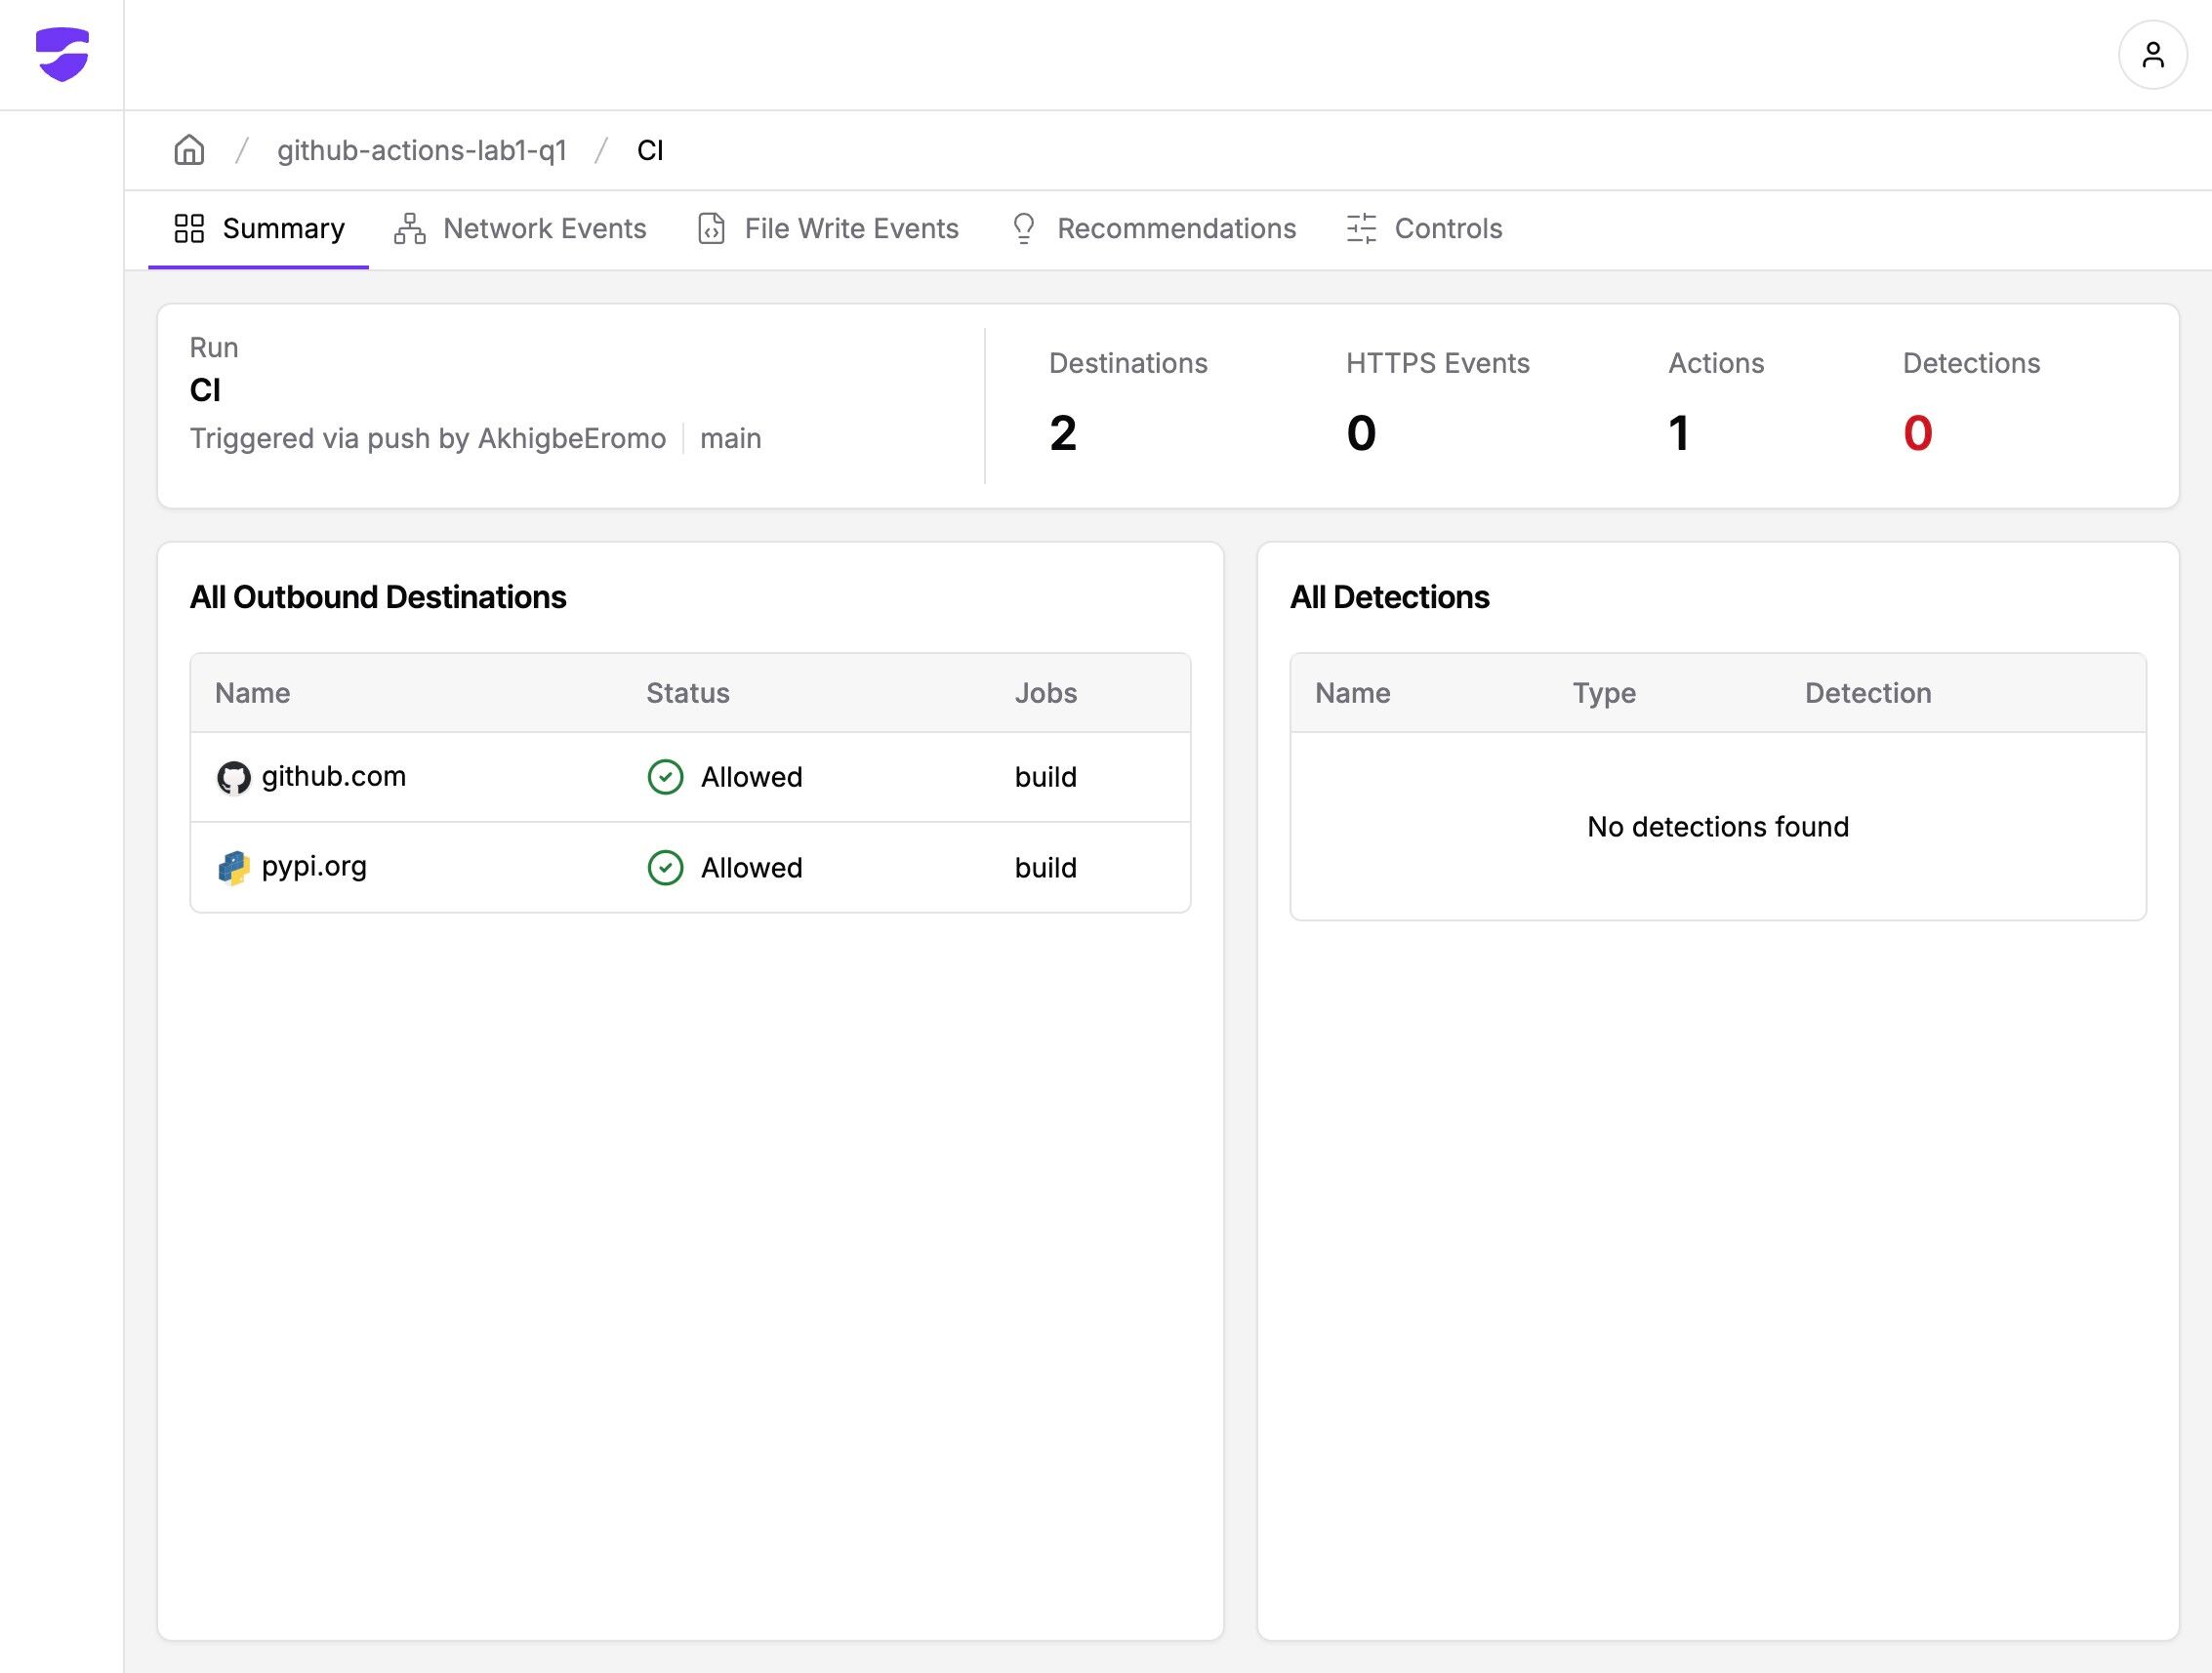Click Triggered via push by AkhigbeEromo text
Image resolution: width=2212 pixels, height=1673 pixels.
(428, 438)
